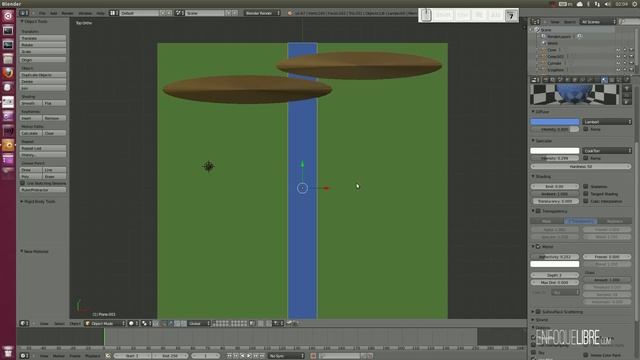Screen dimensions: 640x360
Task: Click the Ruler/Protractor button
Action: pos(43,190)
